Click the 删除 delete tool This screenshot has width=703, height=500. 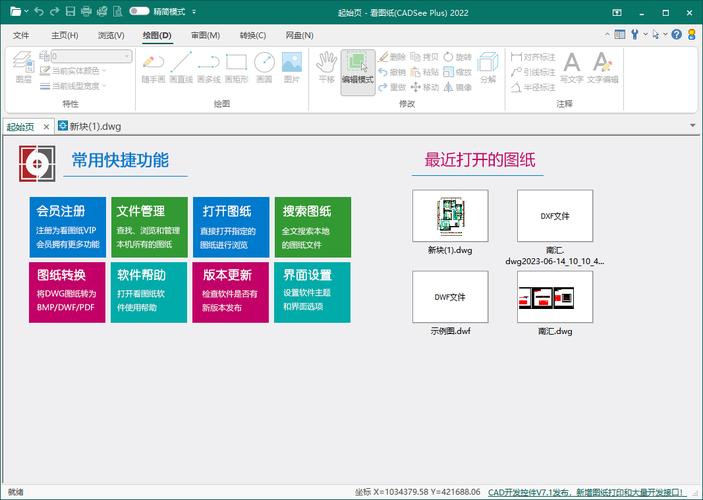pyautogui.click(x=392, y=57)
